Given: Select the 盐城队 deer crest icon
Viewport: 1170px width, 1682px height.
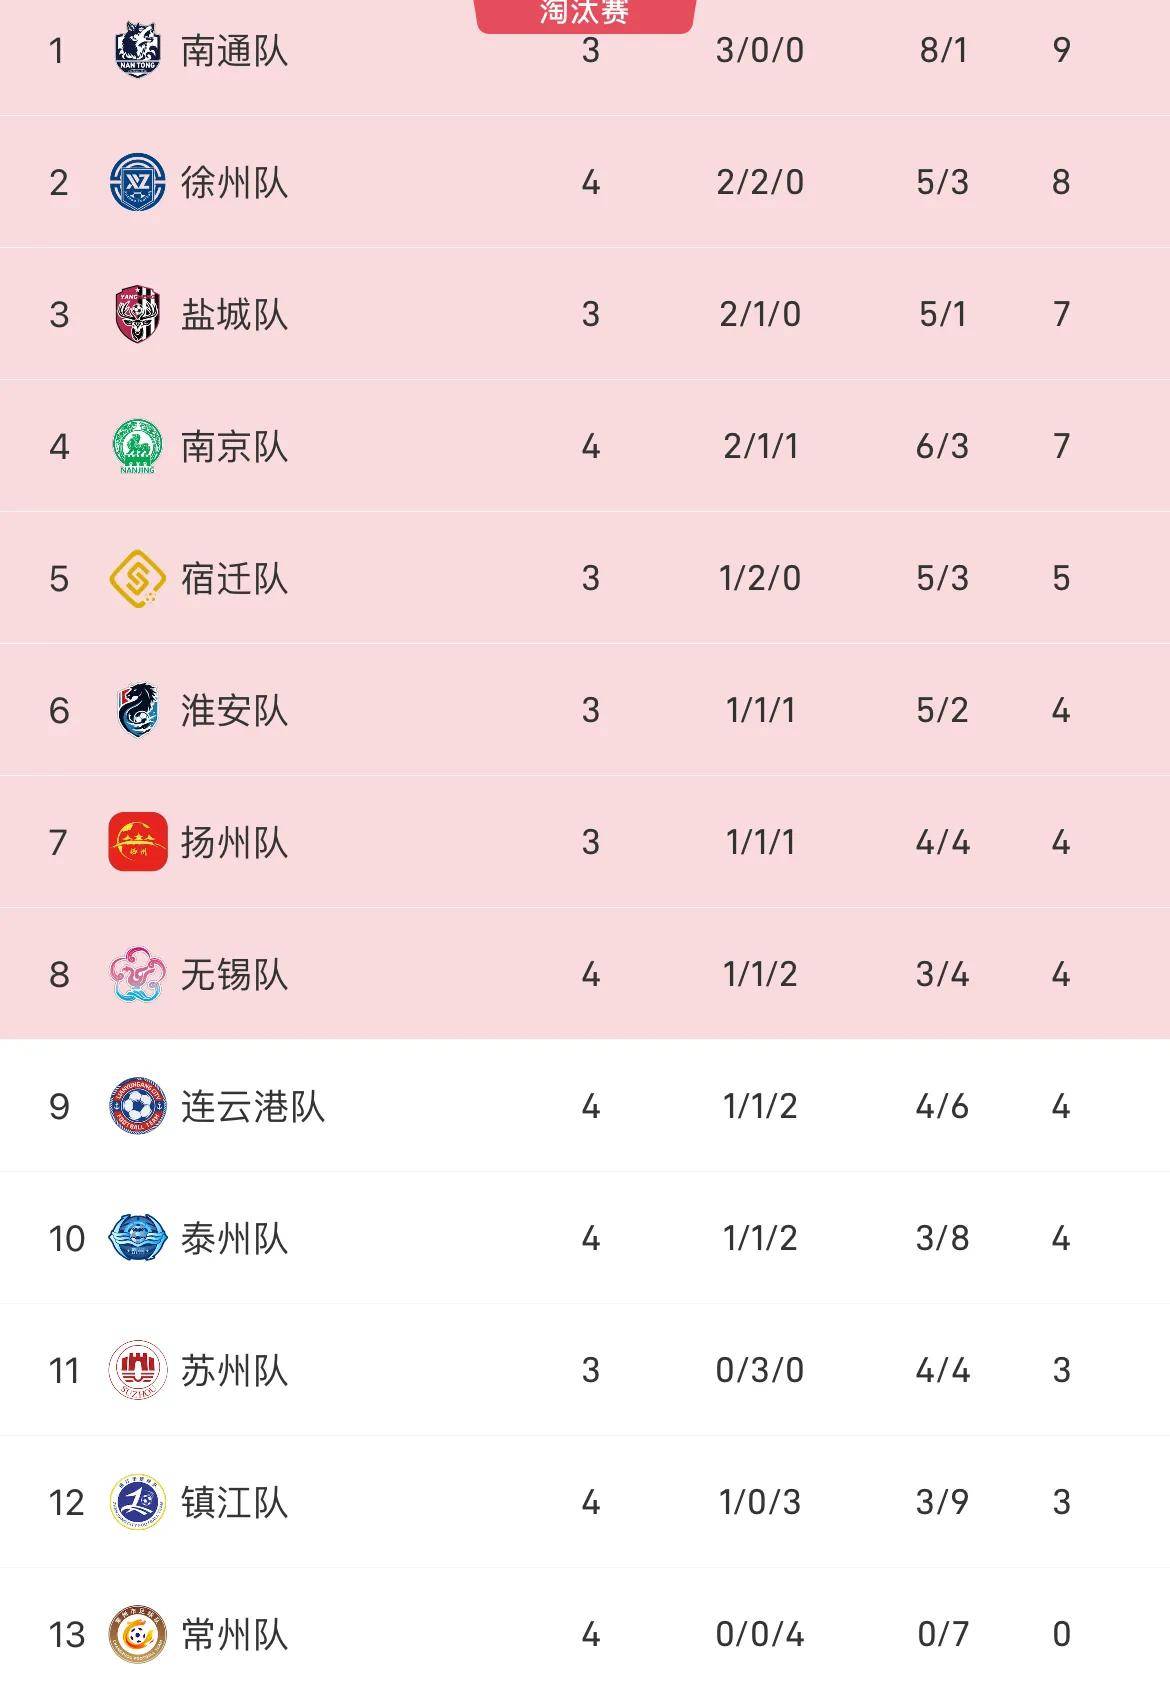Looking at the screenshot, I should click(137, 314).
